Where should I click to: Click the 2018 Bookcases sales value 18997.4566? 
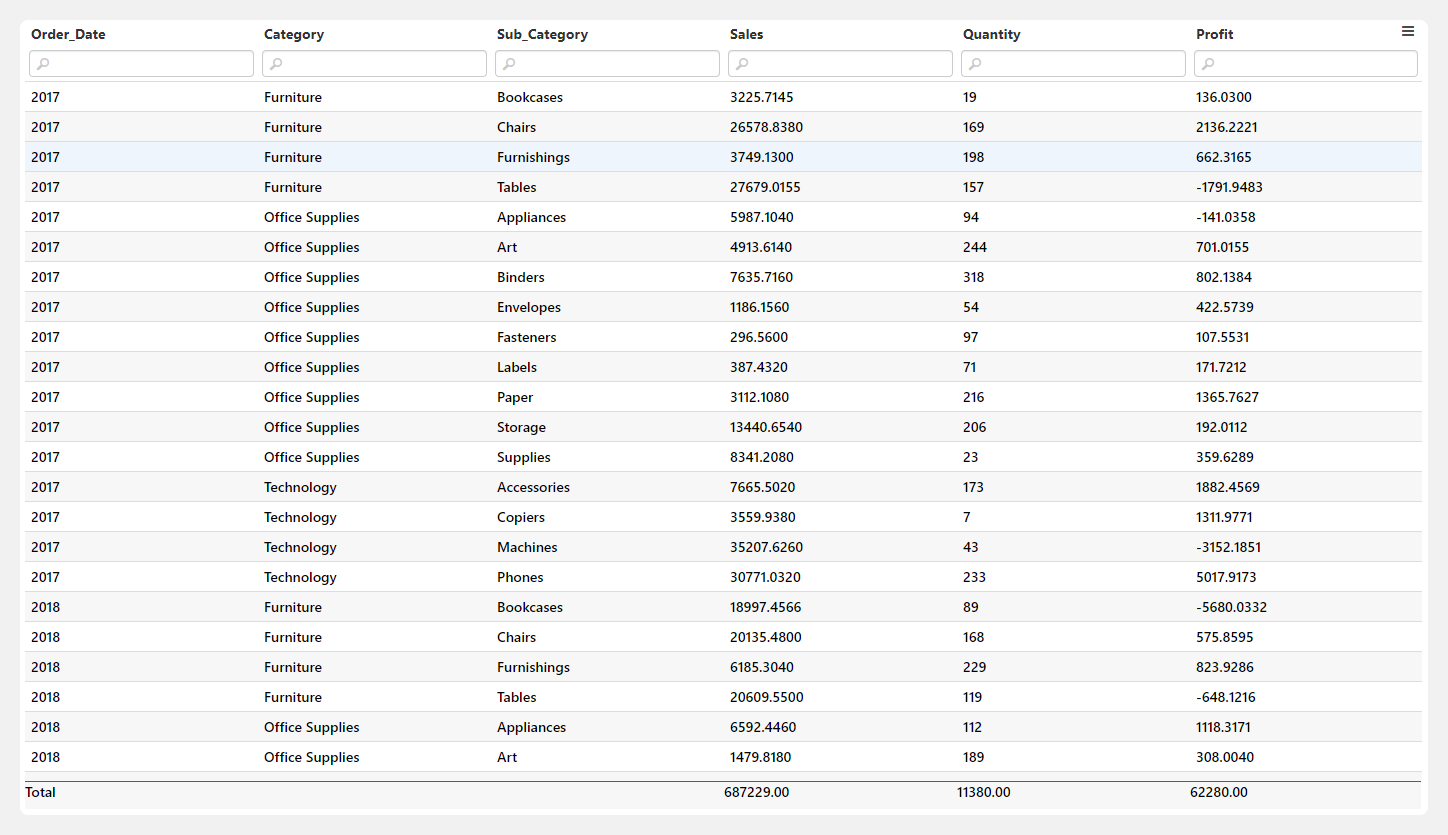[x=765, y=607]
